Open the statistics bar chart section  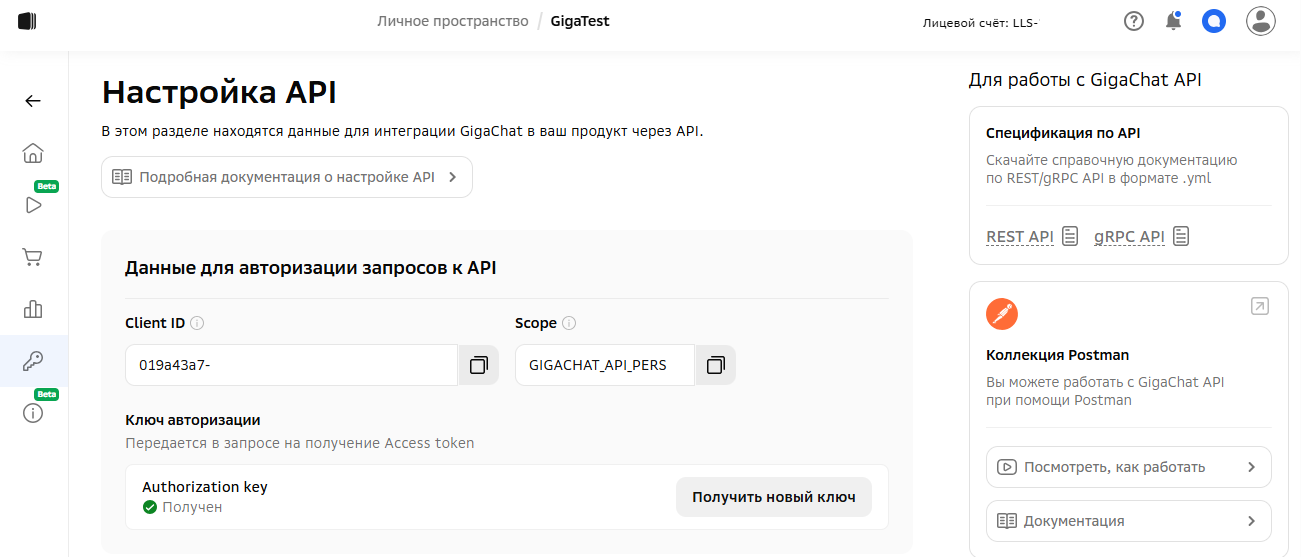pos(33,309)
